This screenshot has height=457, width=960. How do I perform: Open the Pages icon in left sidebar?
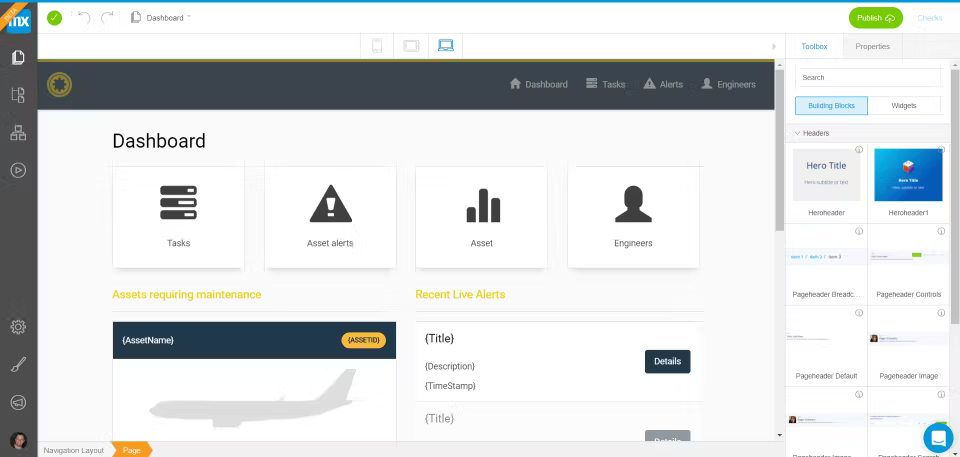tap(18, 58)
